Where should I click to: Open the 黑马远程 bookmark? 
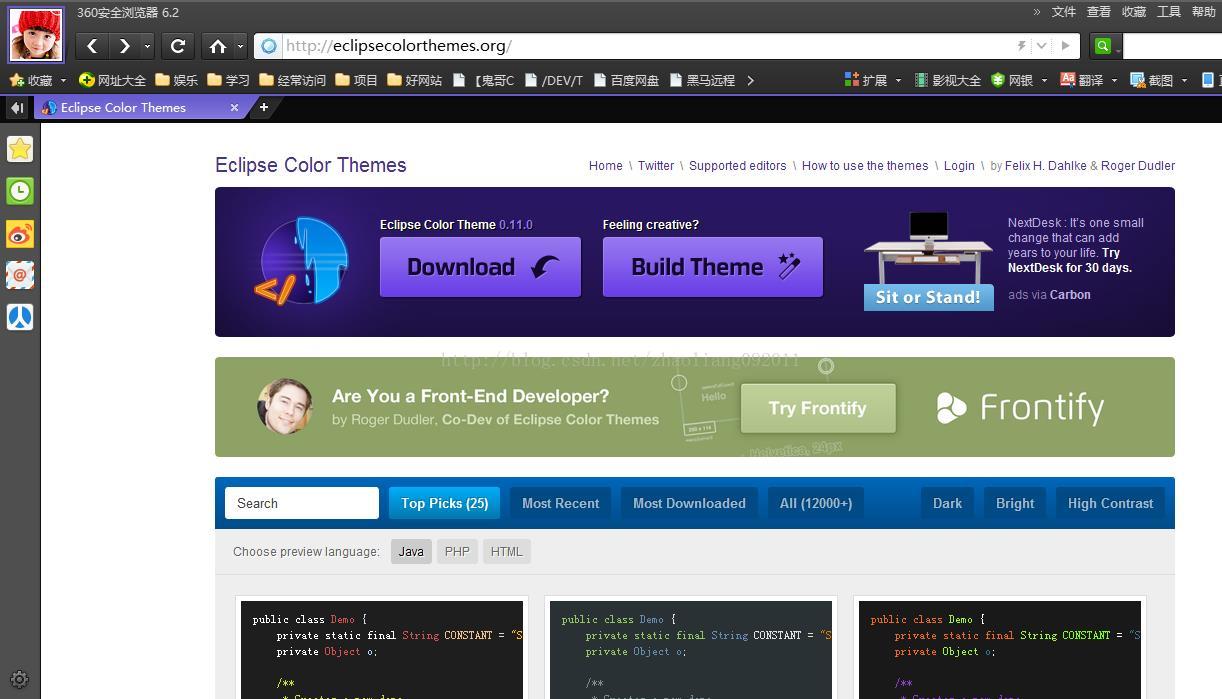click(702, 80)
